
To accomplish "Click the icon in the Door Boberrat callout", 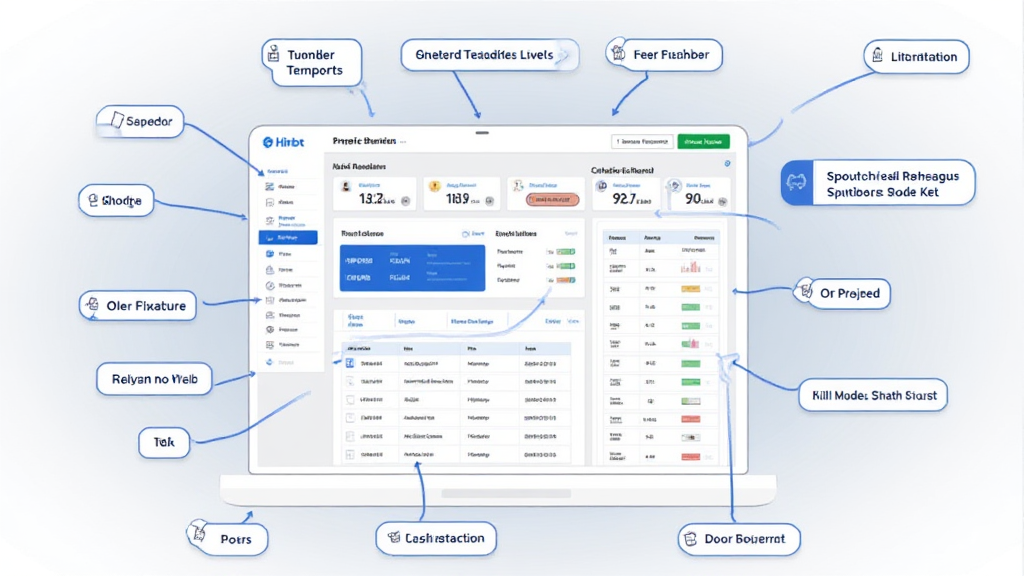I will 690,539.
